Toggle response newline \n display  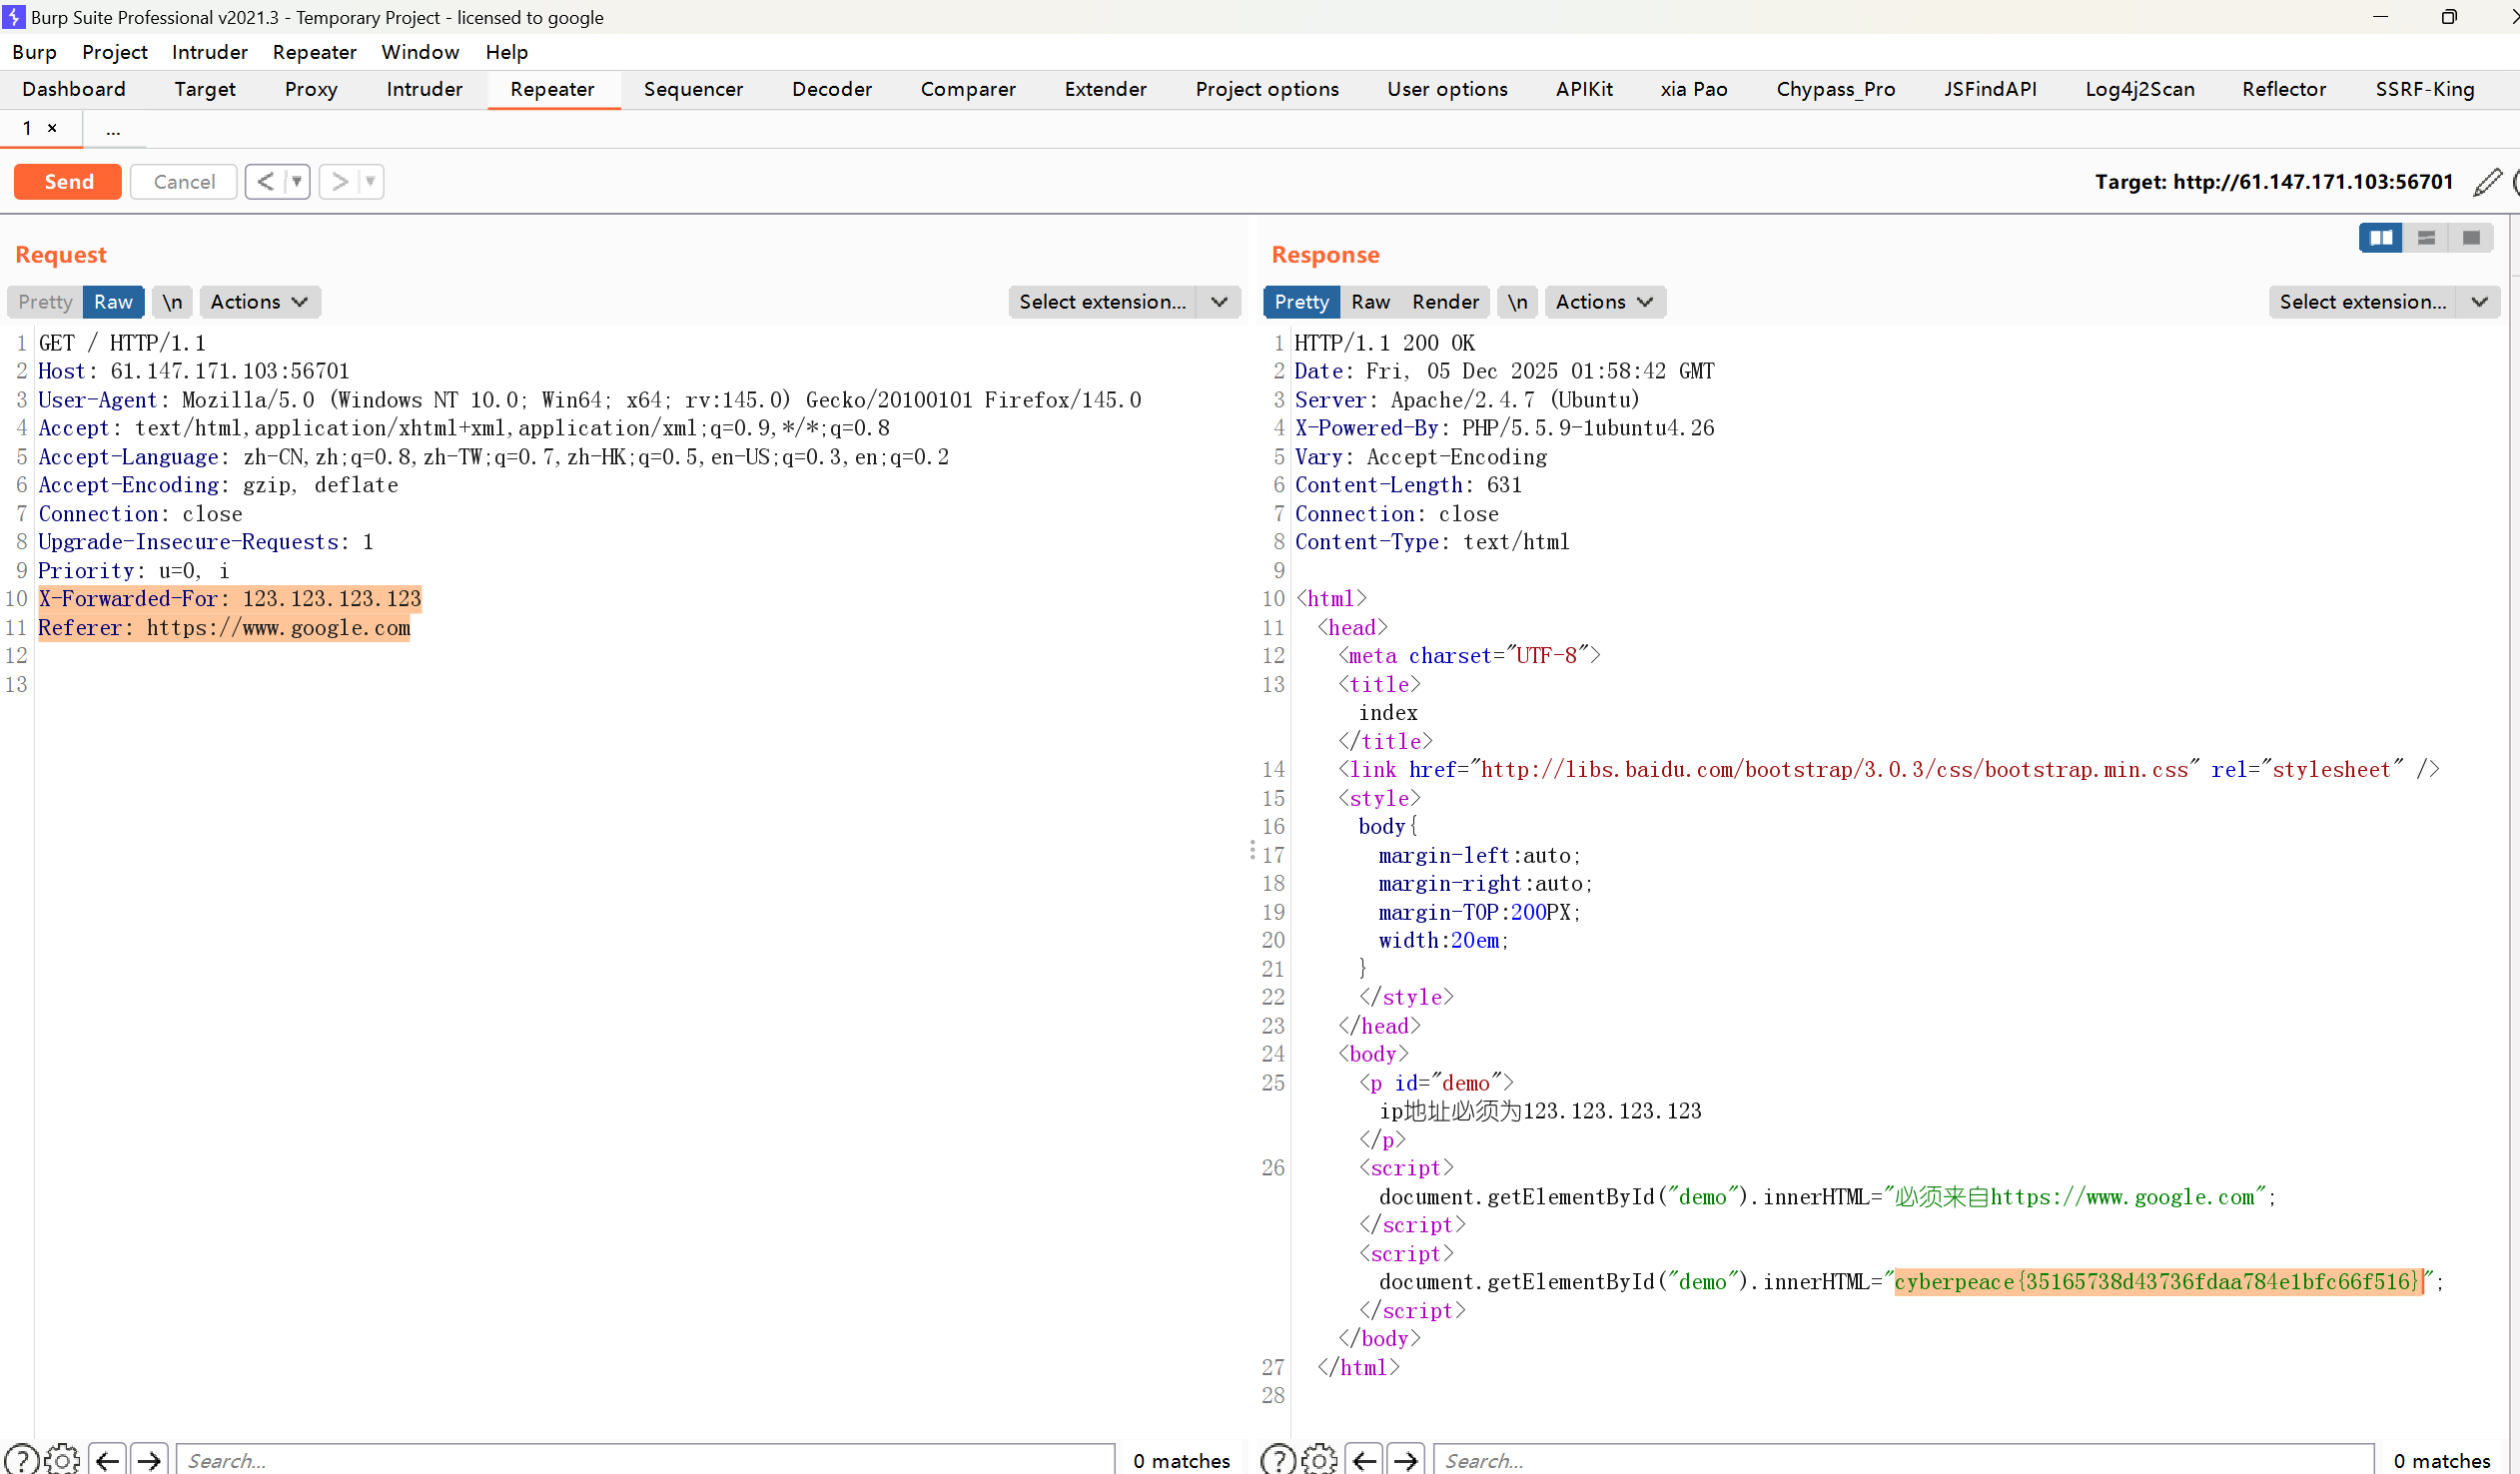pos(1517,302)
